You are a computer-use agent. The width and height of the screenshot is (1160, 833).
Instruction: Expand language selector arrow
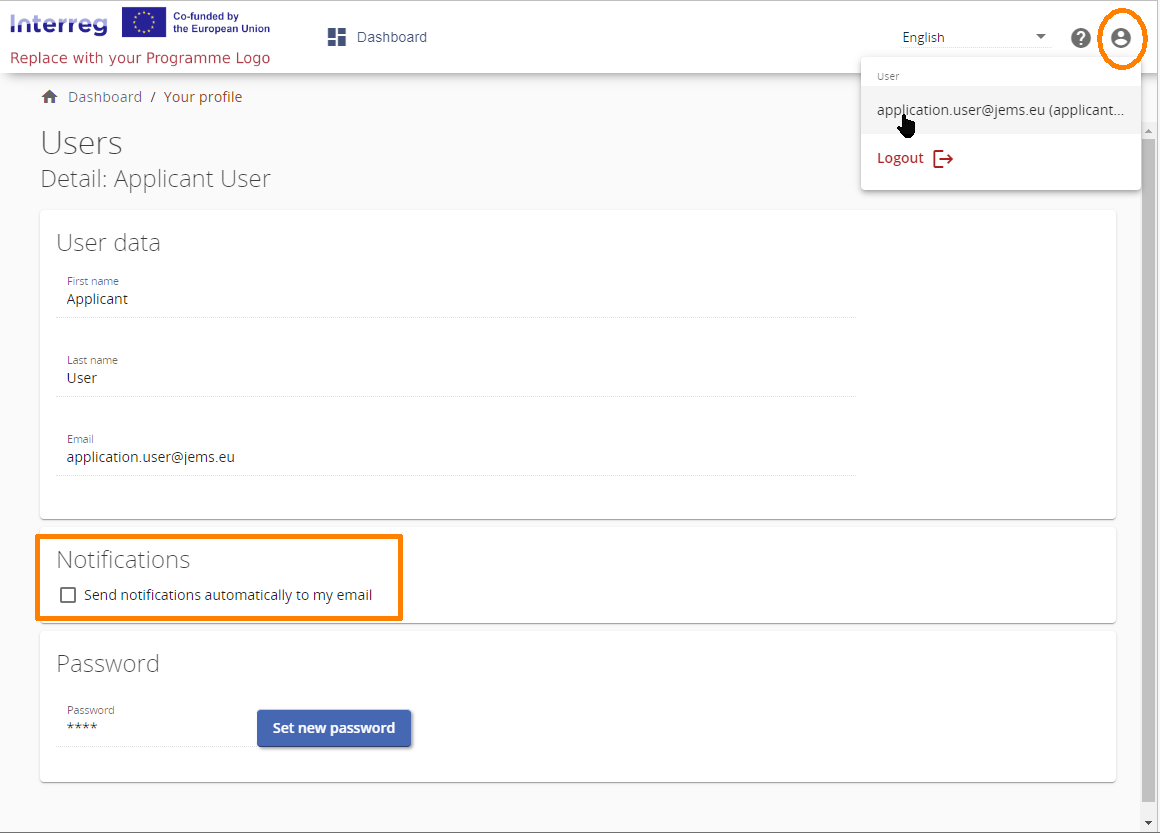click(1041, 37)
